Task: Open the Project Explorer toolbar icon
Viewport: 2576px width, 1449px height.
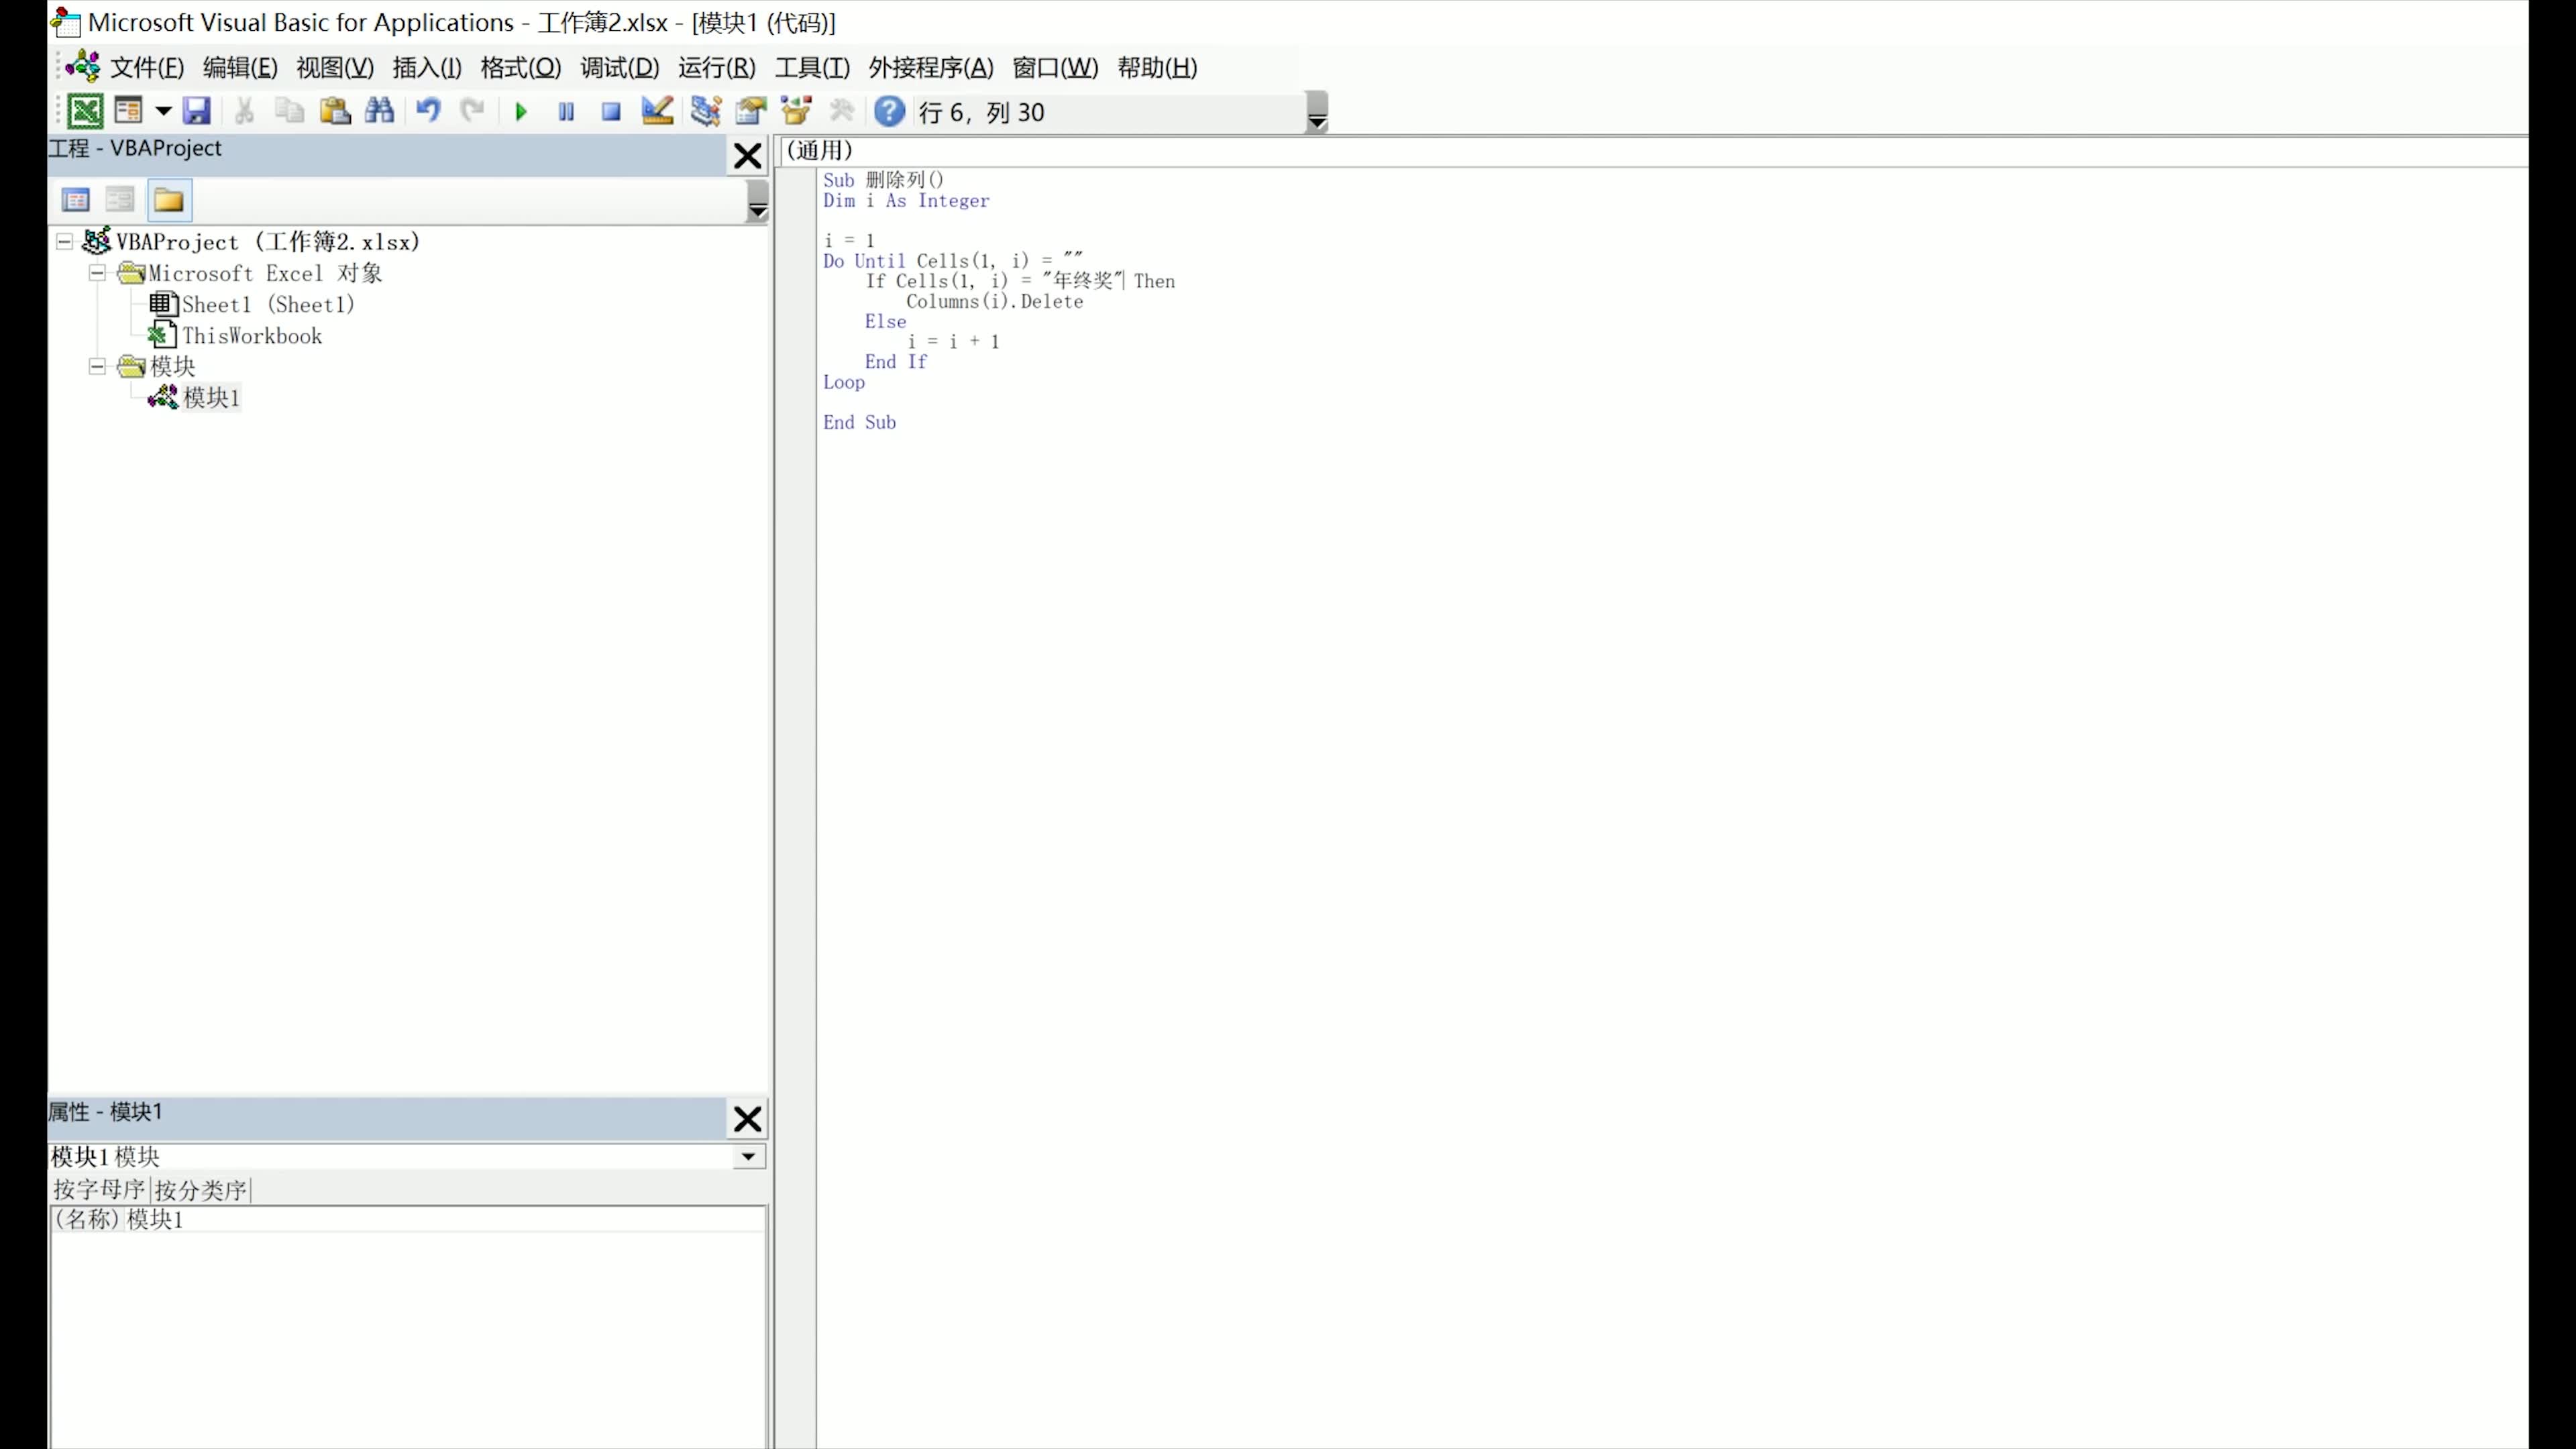Action: 705,111
